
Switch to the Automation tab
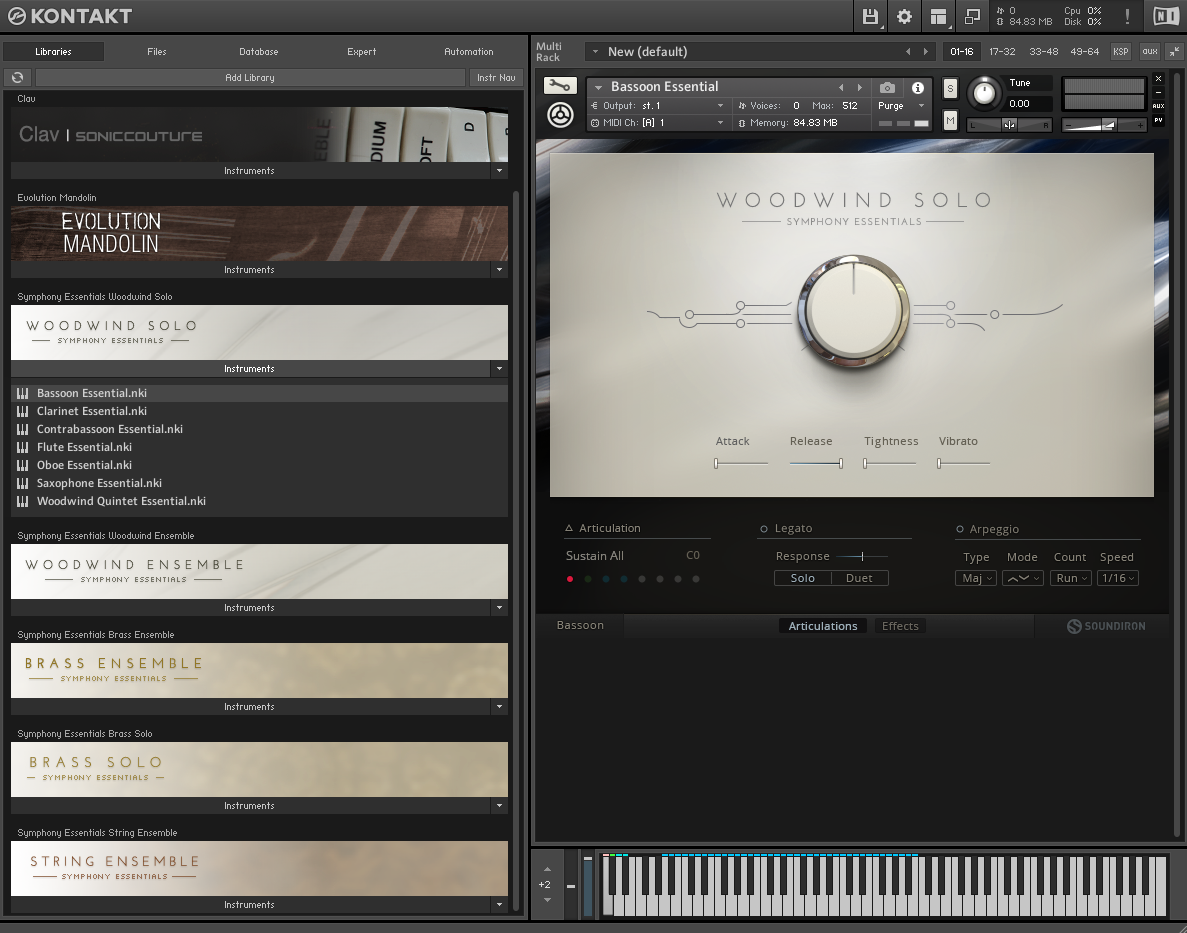point(469,51)
